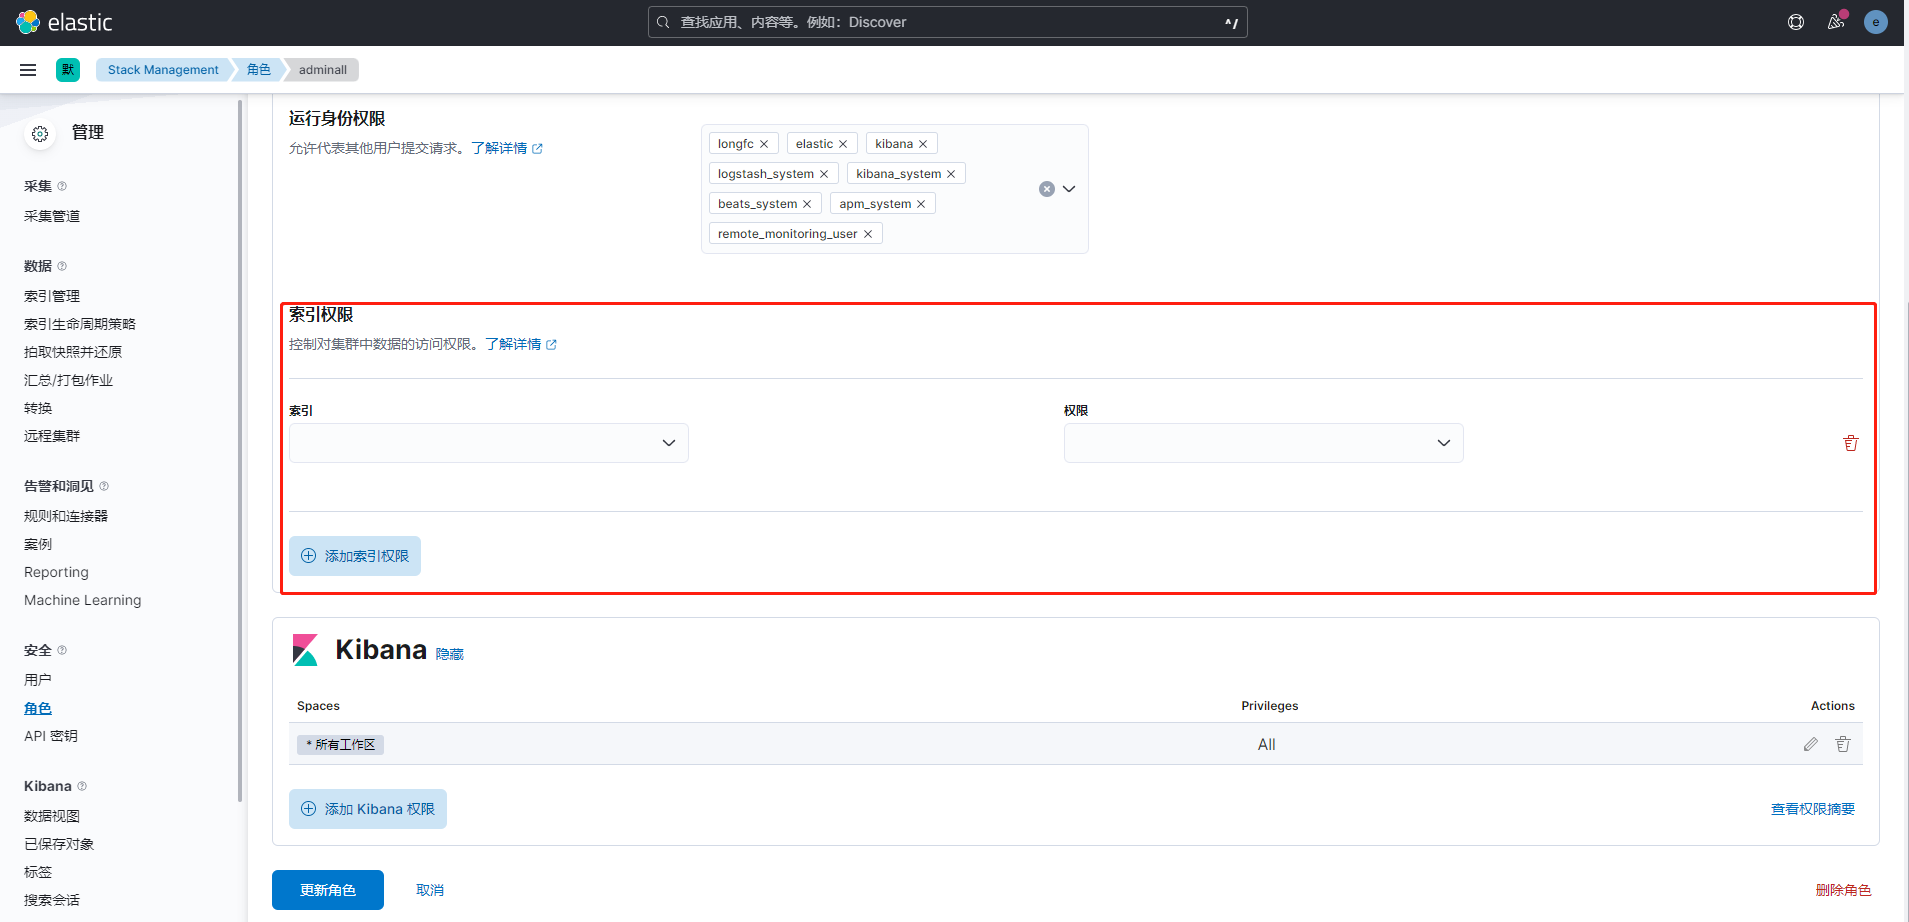
Task: Open 用户 in the sidebar
Action: tap(38, 680)
